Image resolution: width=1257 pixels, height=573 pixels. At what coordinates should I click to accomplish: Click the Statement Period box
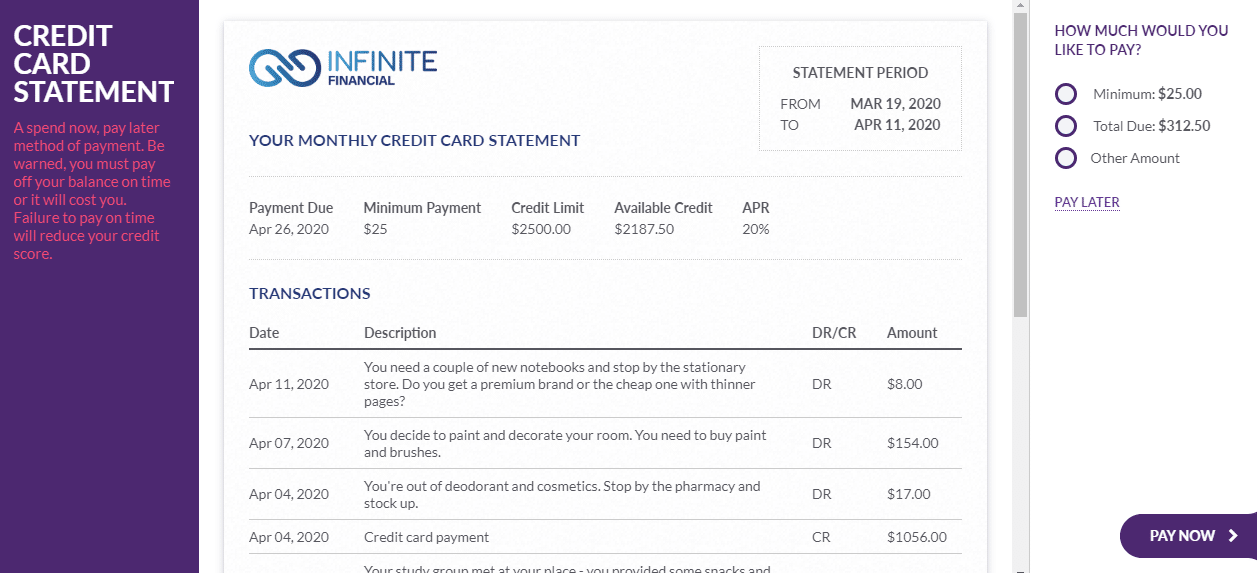860,99
